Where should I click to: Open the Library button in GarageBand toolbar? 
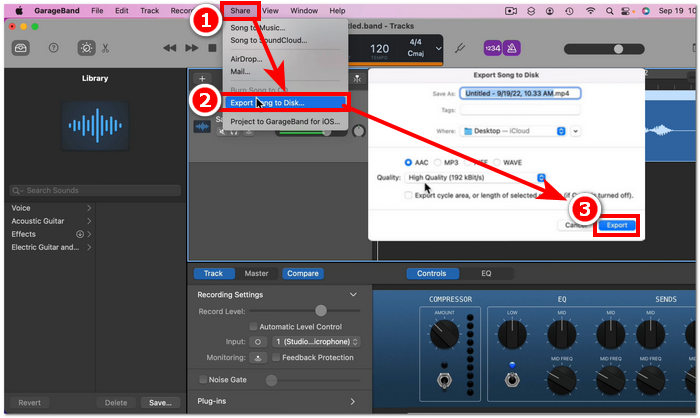pyautogui.click(x=21, y=48)
